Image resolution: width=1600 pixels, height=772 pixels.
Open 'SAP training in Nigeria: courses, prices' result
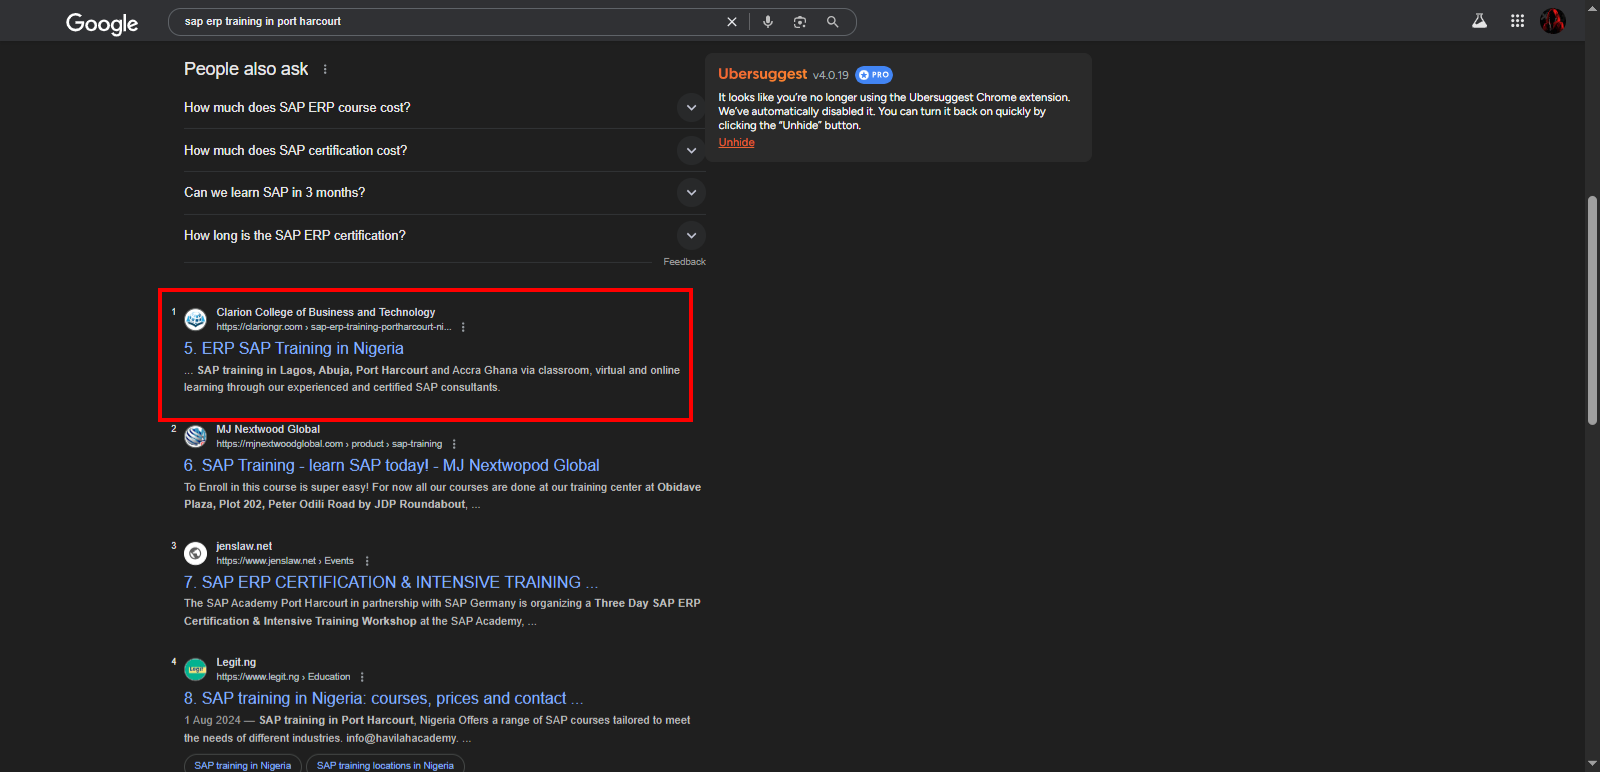pos(384,698)
